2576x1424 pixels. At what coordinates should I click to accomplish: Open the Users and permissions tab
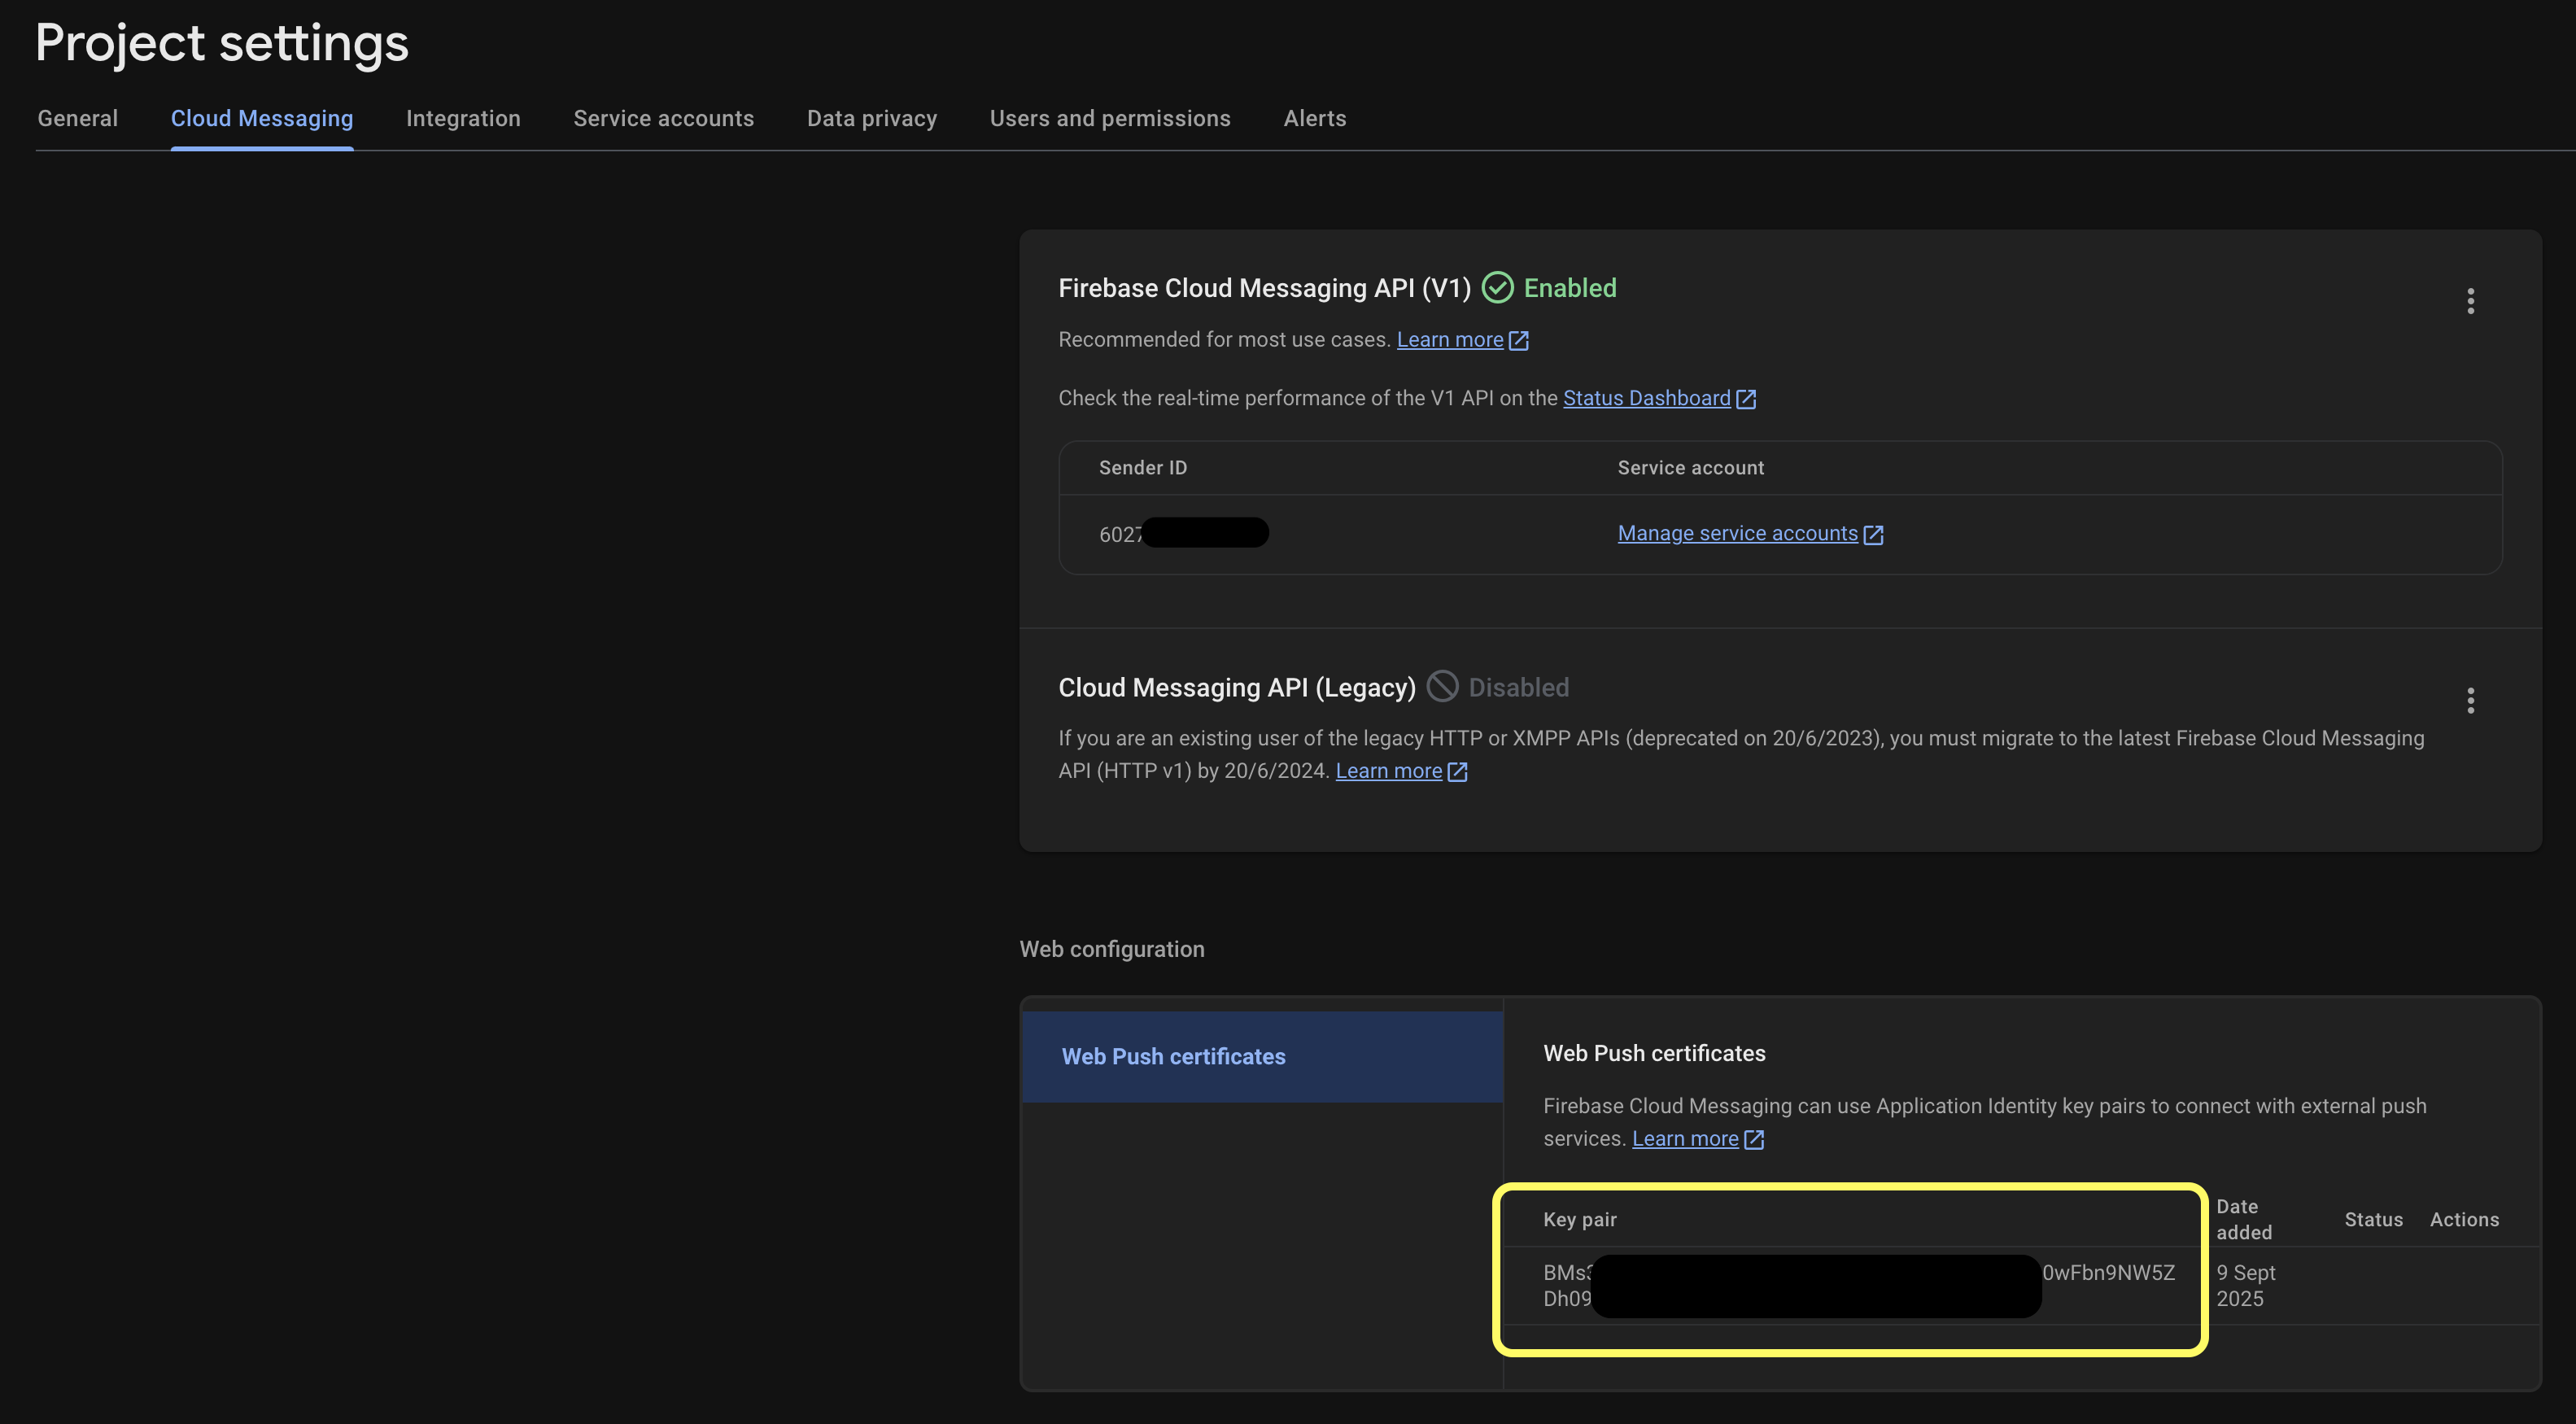coord(1110,118)
